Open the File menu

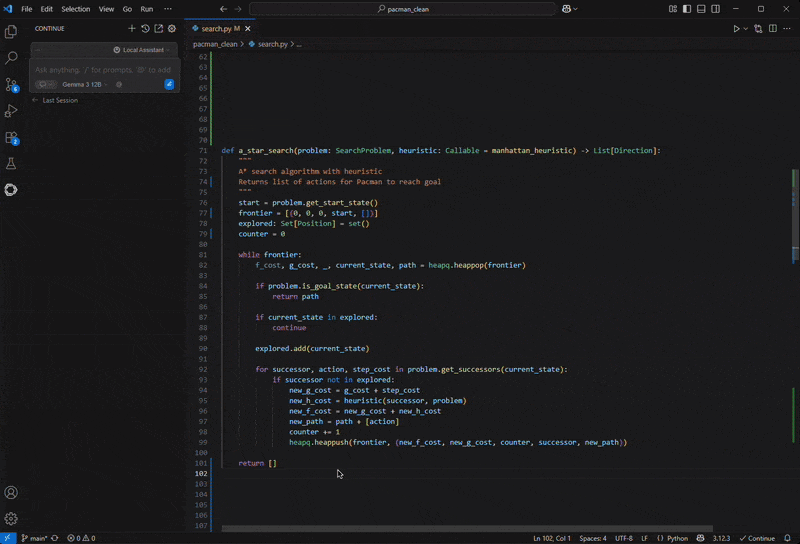27,9
